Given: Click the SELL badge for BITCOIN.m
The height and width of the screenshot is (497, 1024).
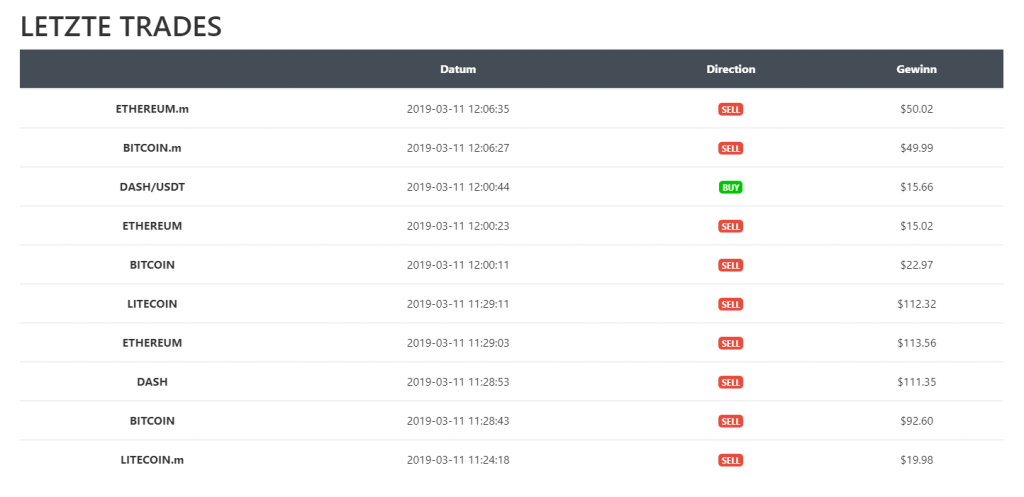Looking at the screenshot, I should 730,148.
